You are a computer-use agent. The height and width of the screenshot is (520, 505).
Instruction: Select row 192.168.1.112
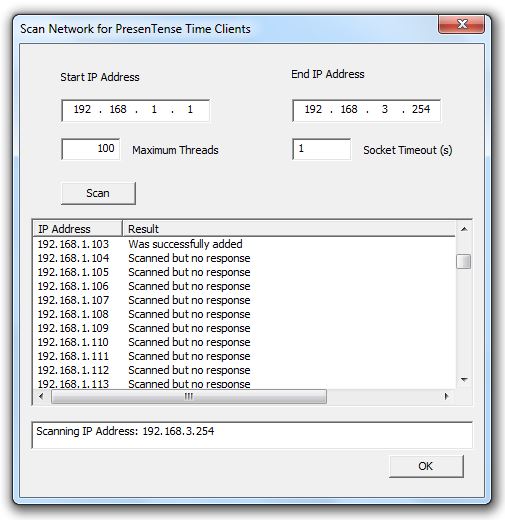tap(244, 370)
